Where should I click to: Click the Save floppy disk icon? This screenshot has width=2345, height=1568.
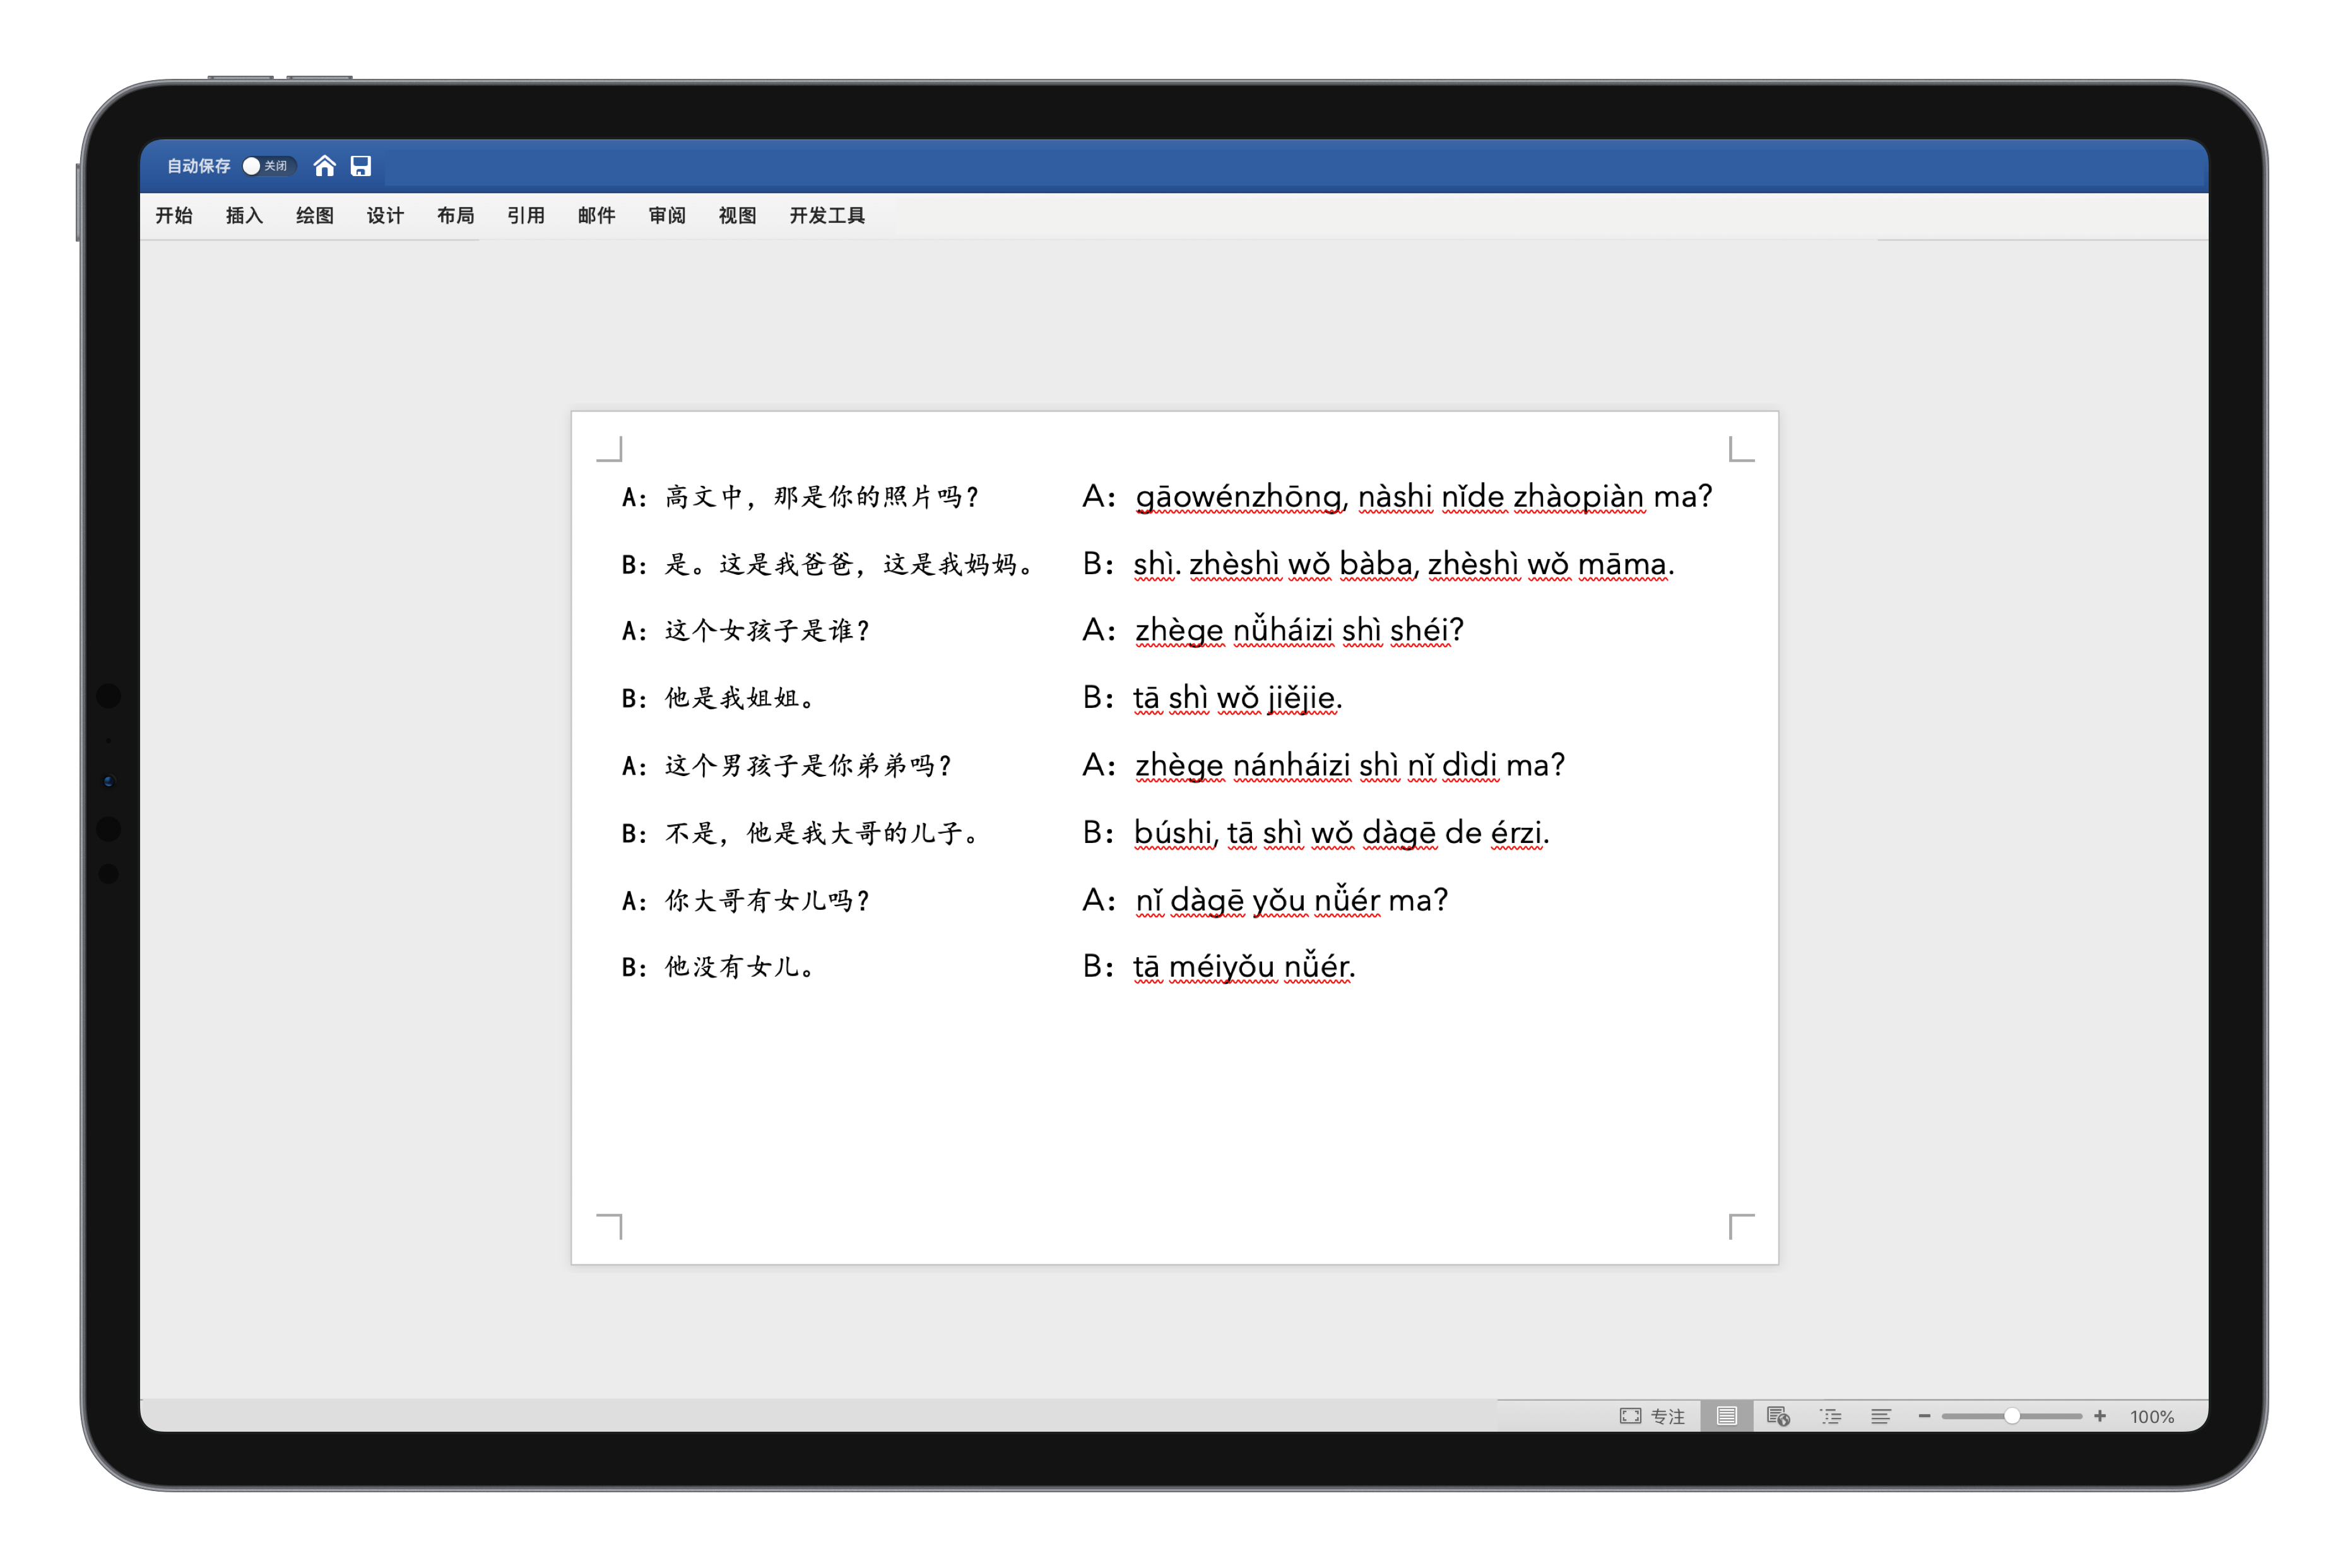tap(361, 166)
